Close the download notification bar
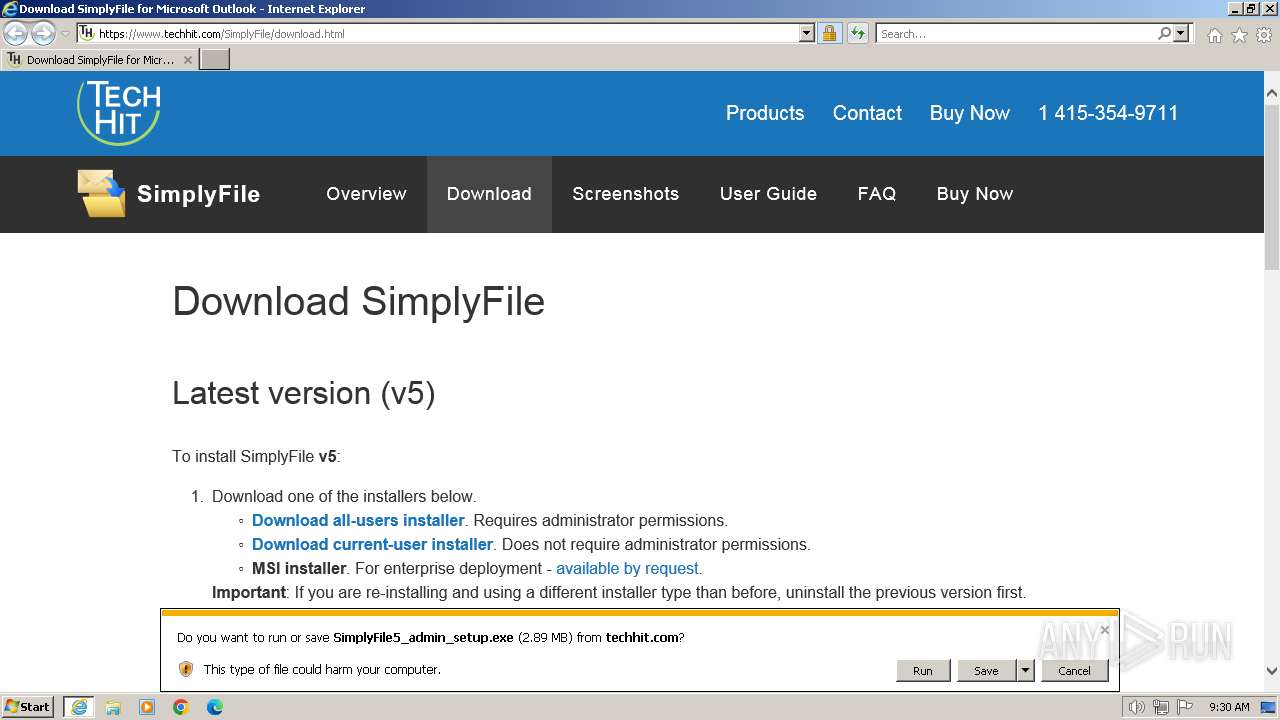1280x720 pixels. tap(1104, 629)
